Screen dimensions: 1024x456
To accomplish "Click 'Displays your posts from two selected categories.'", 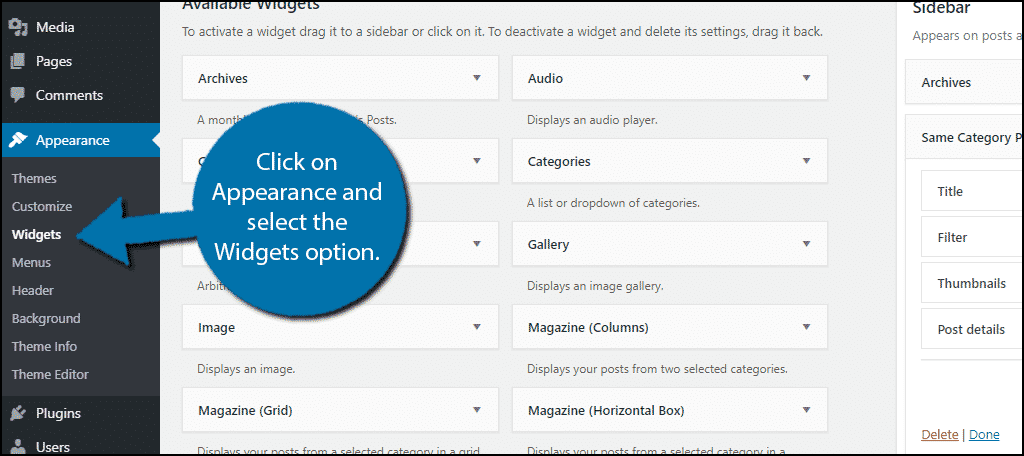I will pos(658,369).
